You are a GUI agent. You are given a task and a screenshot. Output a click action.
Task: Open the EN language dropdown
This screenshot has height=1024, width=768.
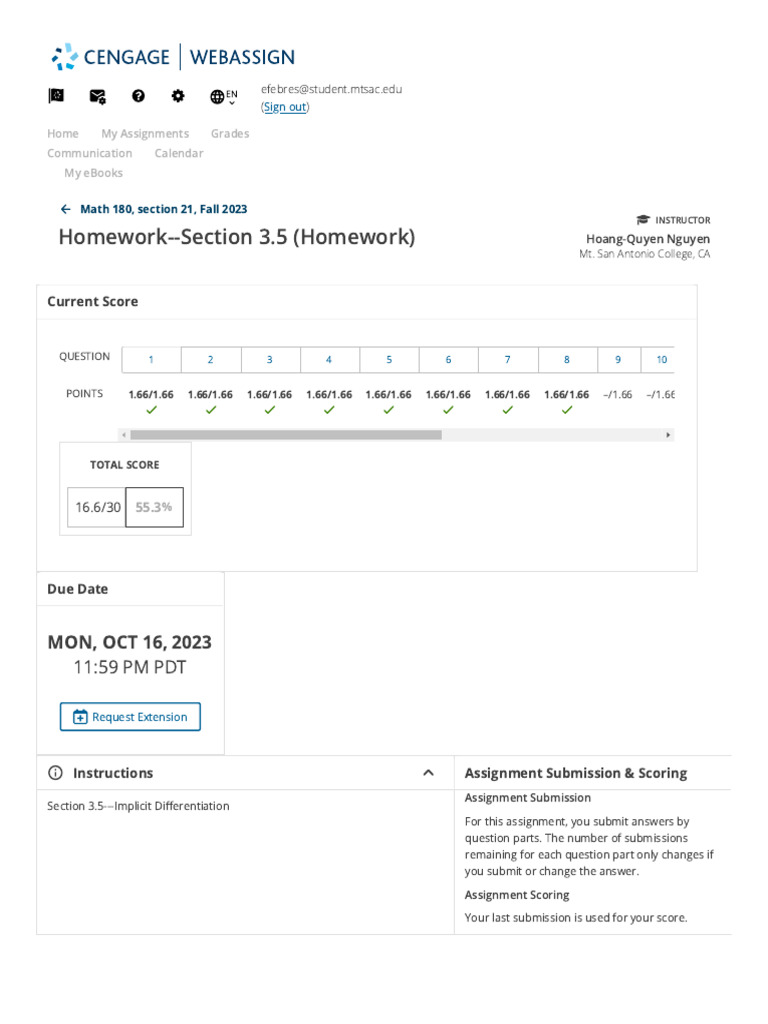tap(223, 97)
